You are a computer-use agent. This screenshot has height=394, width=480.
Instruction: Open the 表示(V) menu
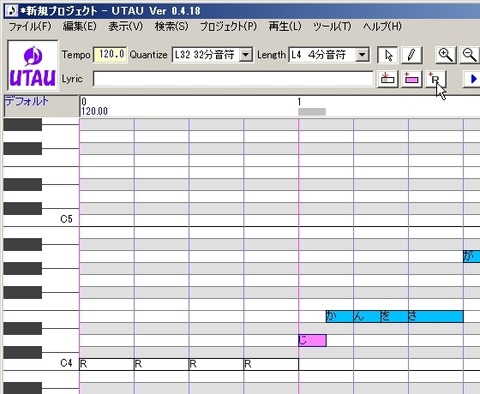[125, 27]
